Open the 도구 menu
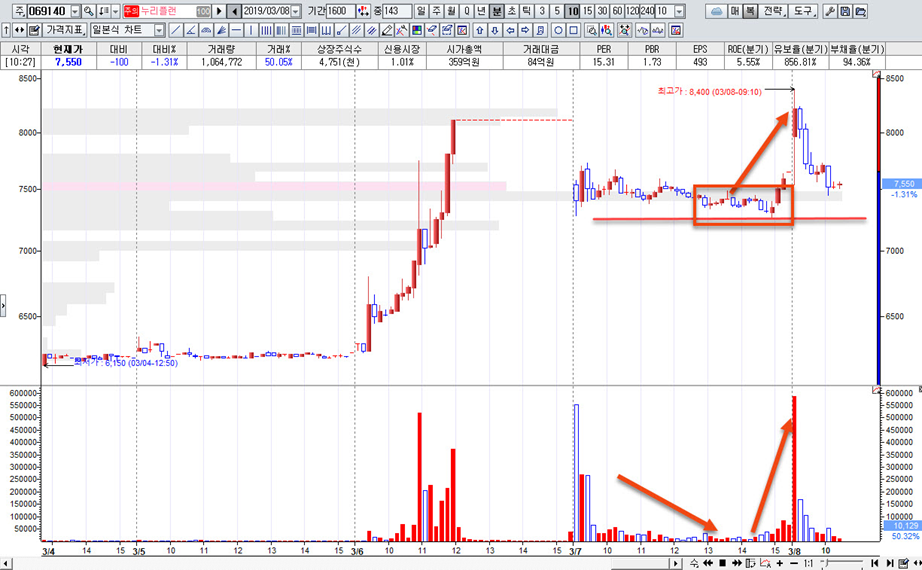This screenshot has width=922, height=570. coord(802,11)
